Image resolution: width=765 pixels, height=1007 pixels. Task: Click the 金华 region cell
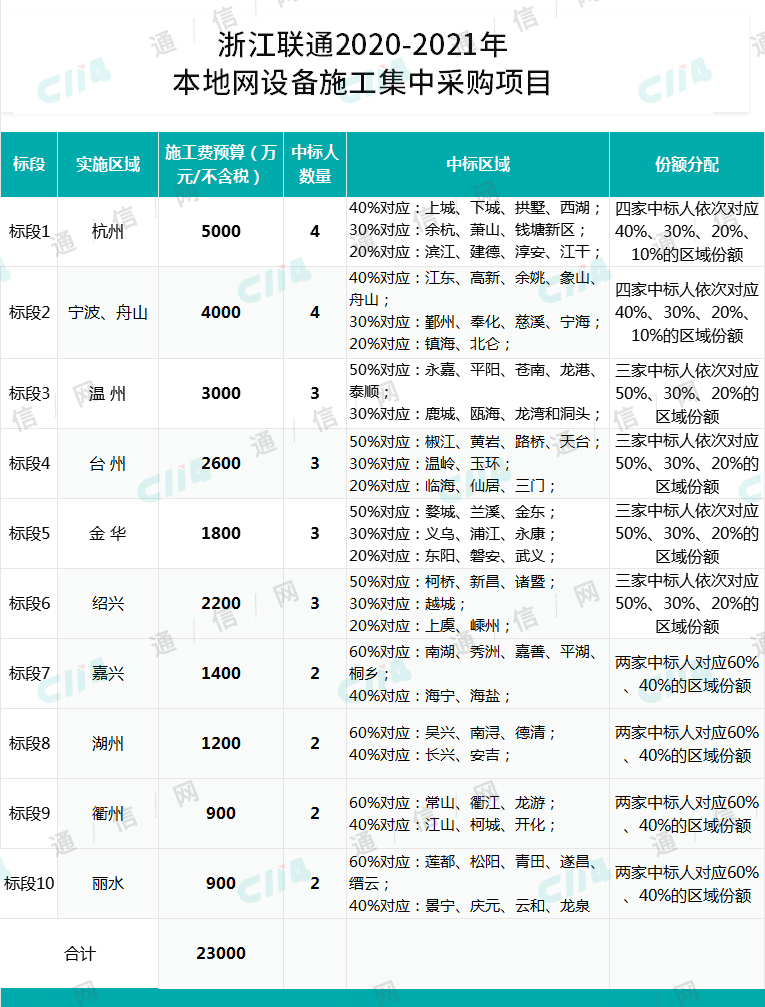coord(108,533)
